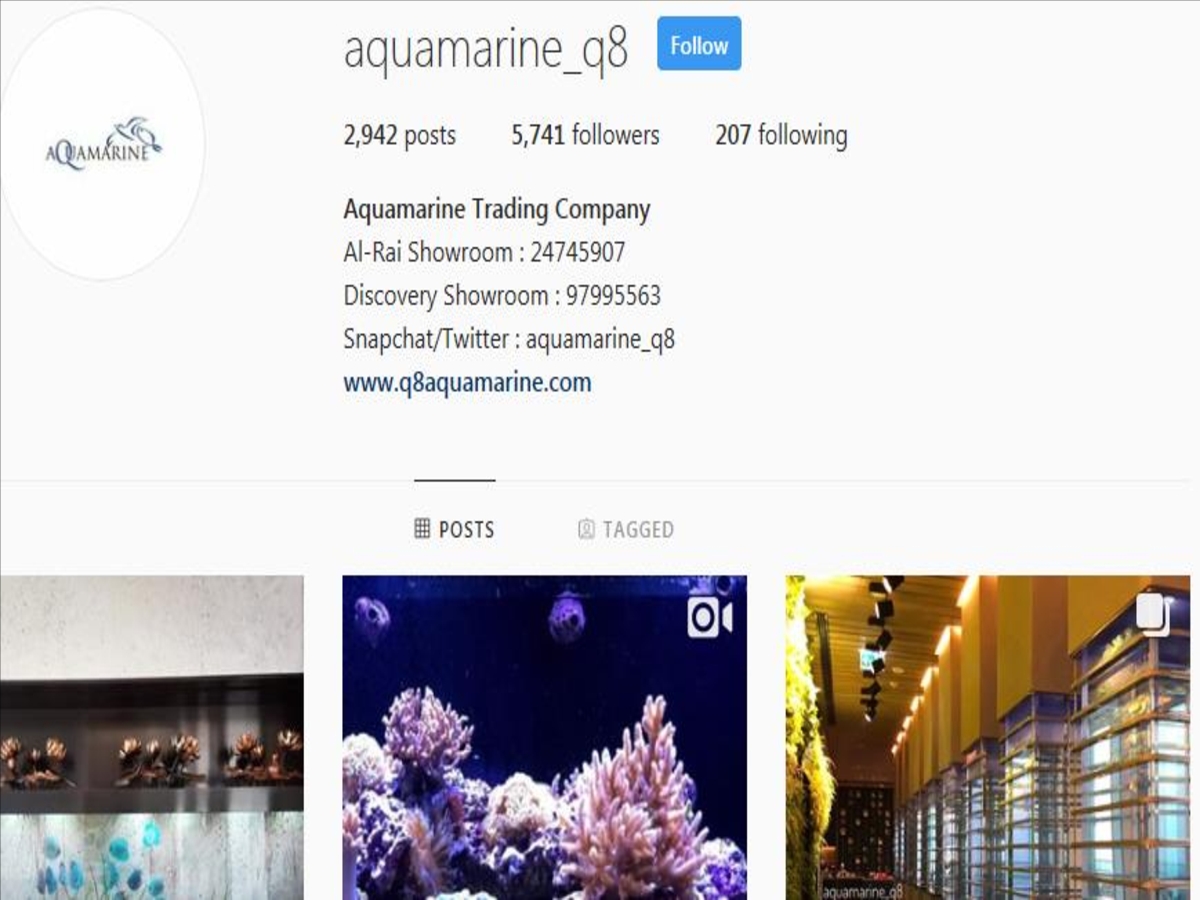Click the video camera icon on coral post

click(710, 618)
